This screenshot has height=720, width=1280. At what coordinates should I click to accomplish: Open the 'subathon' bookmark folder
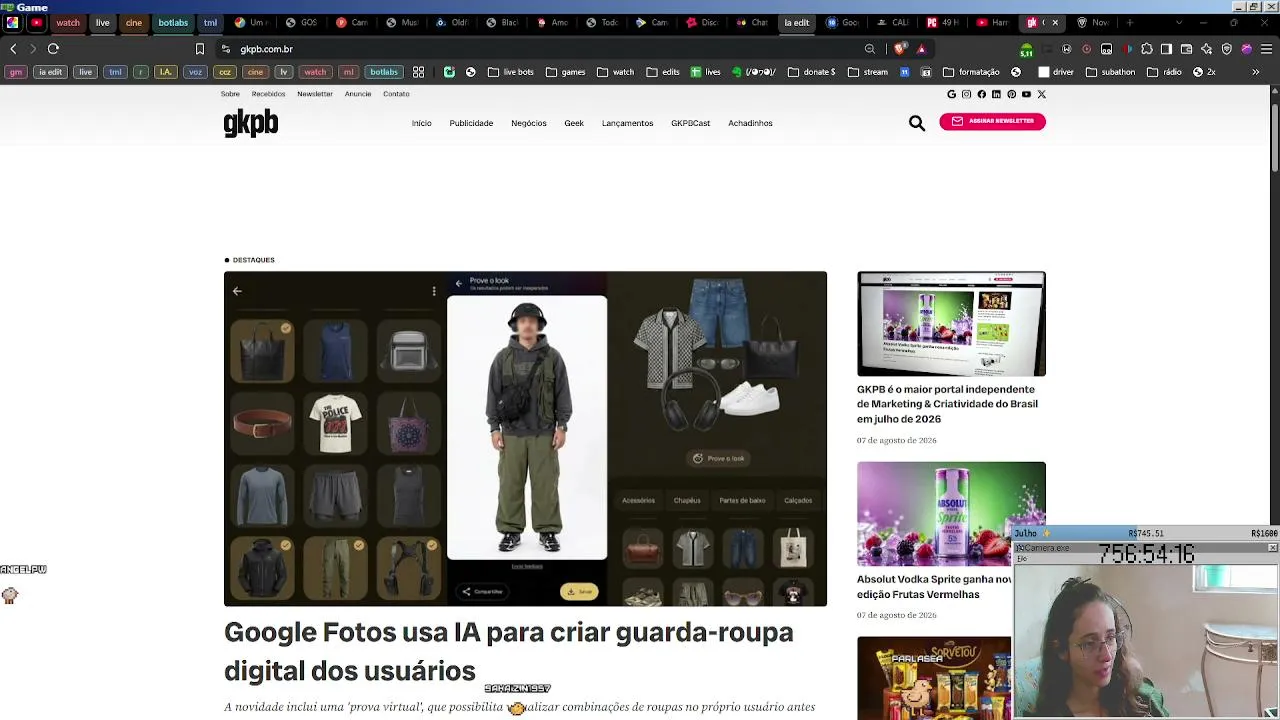(1110, 72)
